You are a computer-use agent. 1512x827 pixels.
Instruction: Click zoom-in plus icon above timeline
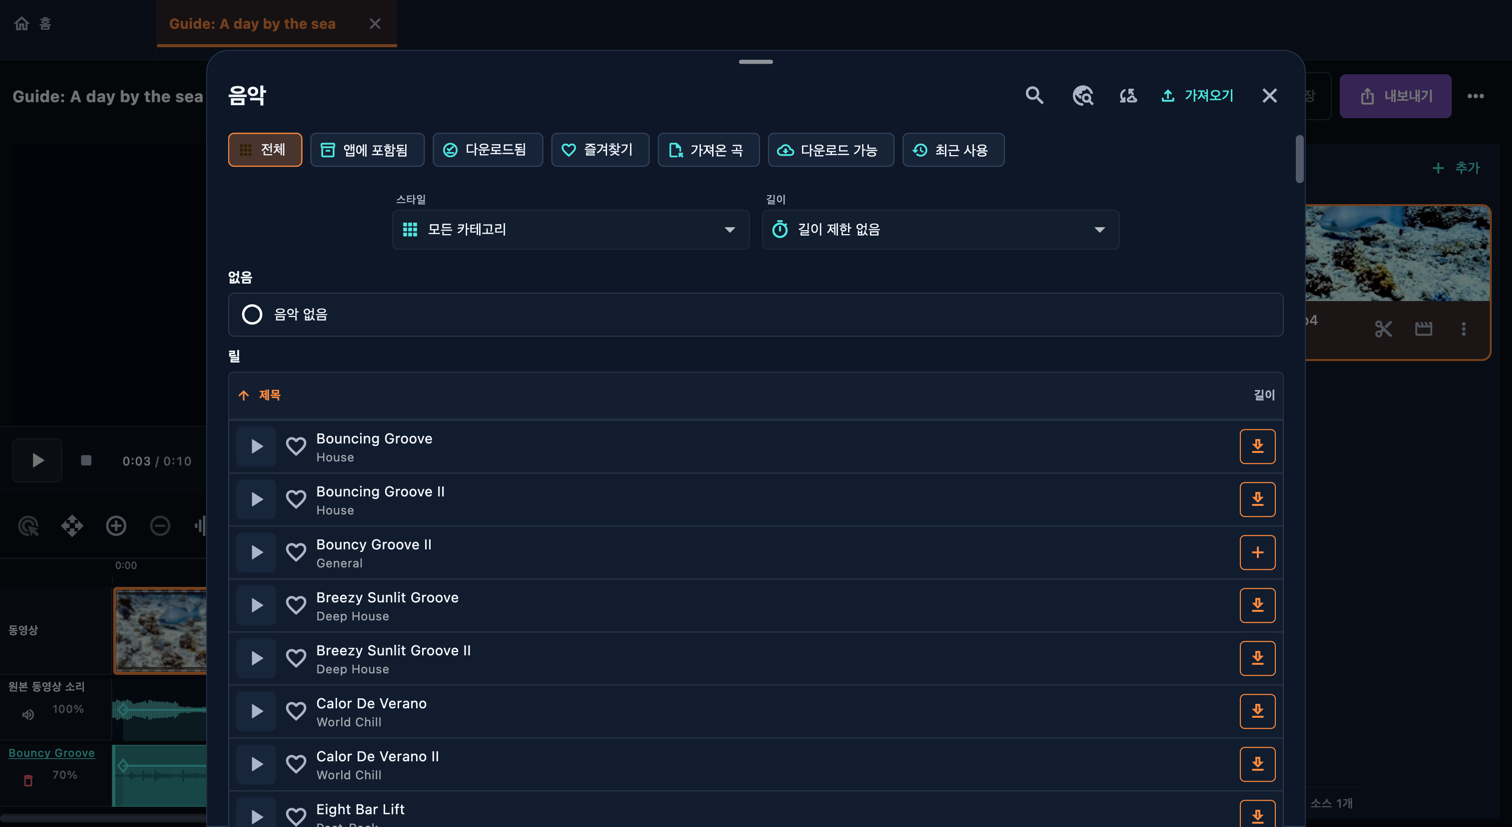click(x=116, y=525)
